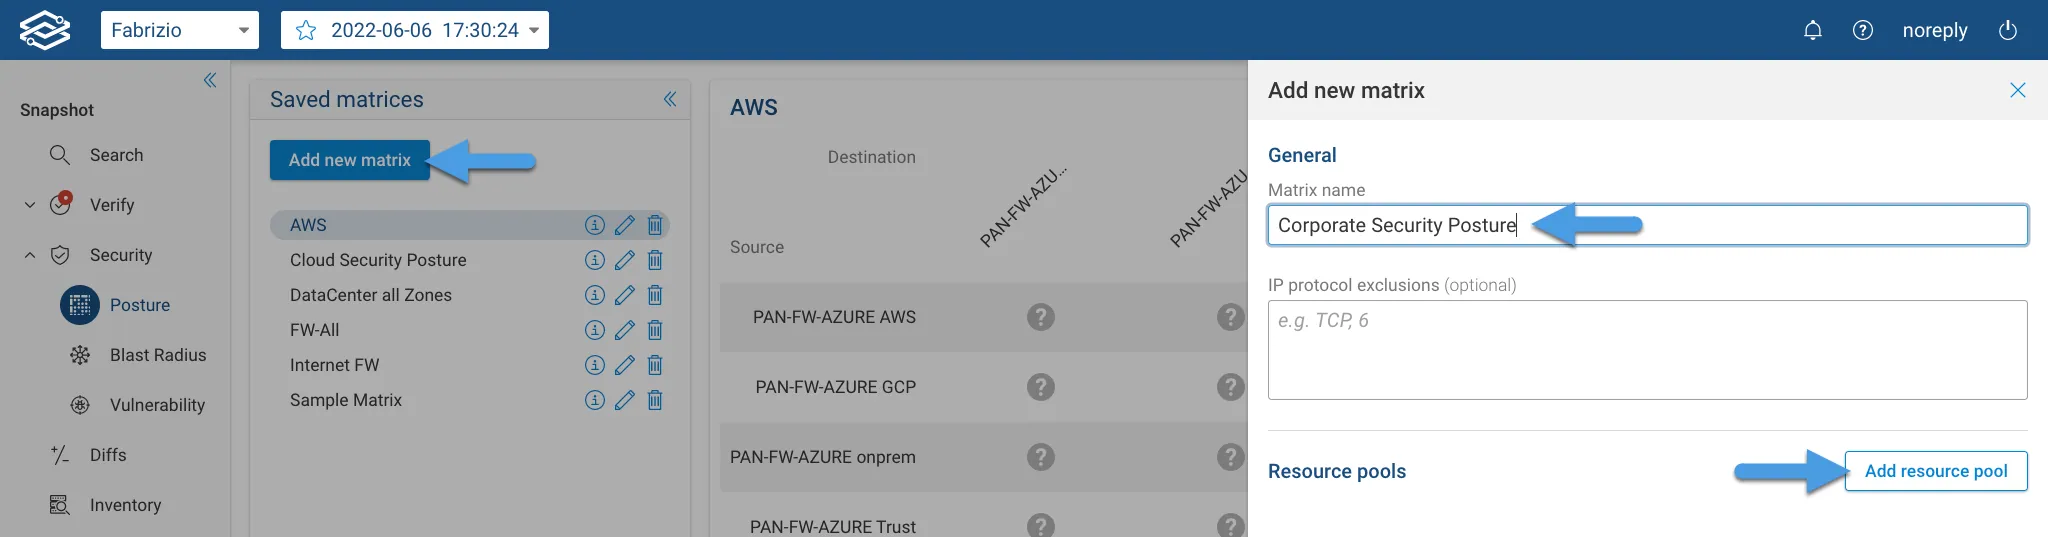Open the help question mark icon
Image resolution: width=2048 pixels, height=537 pixels.
[1863, 30]
